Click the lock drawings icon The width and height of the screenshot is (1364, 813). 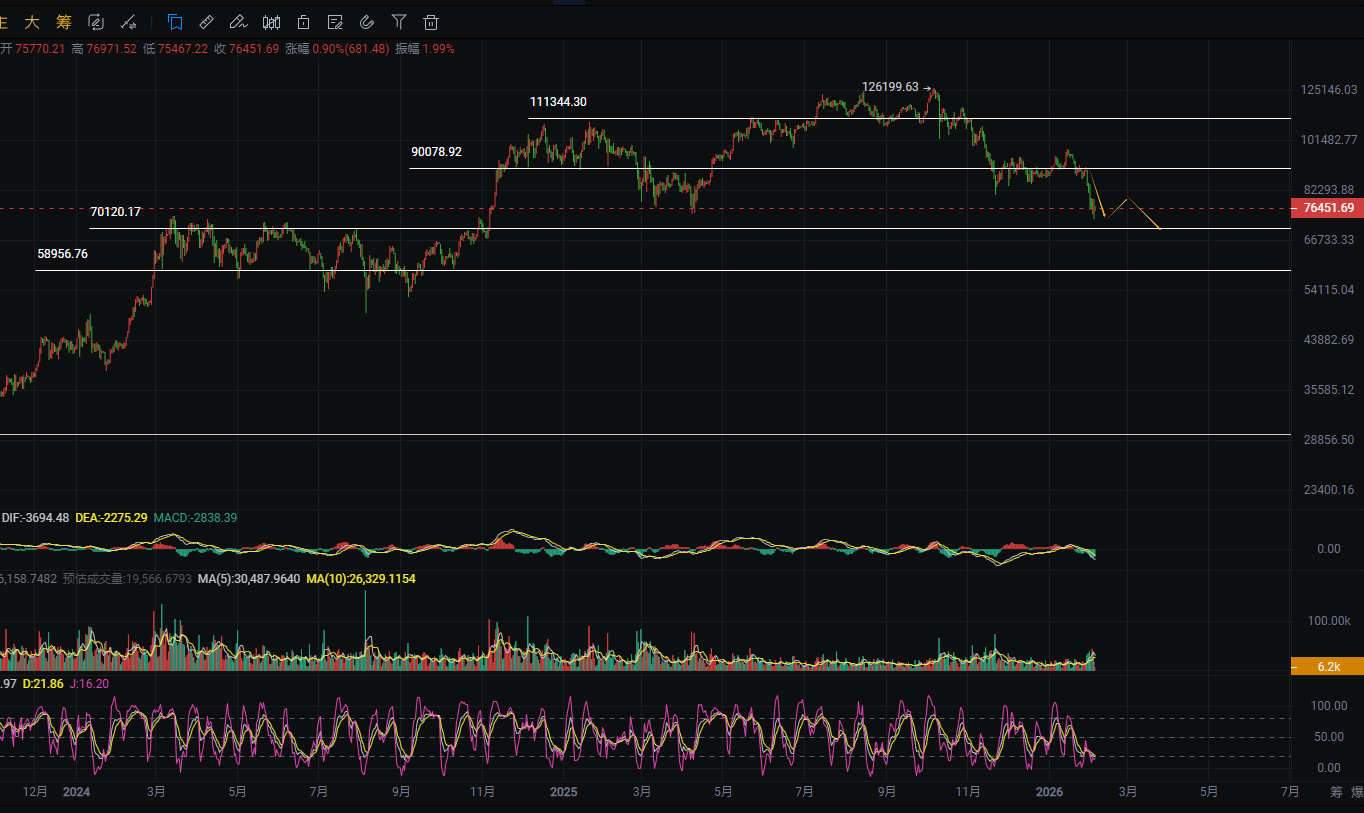[x=303, y=22]
